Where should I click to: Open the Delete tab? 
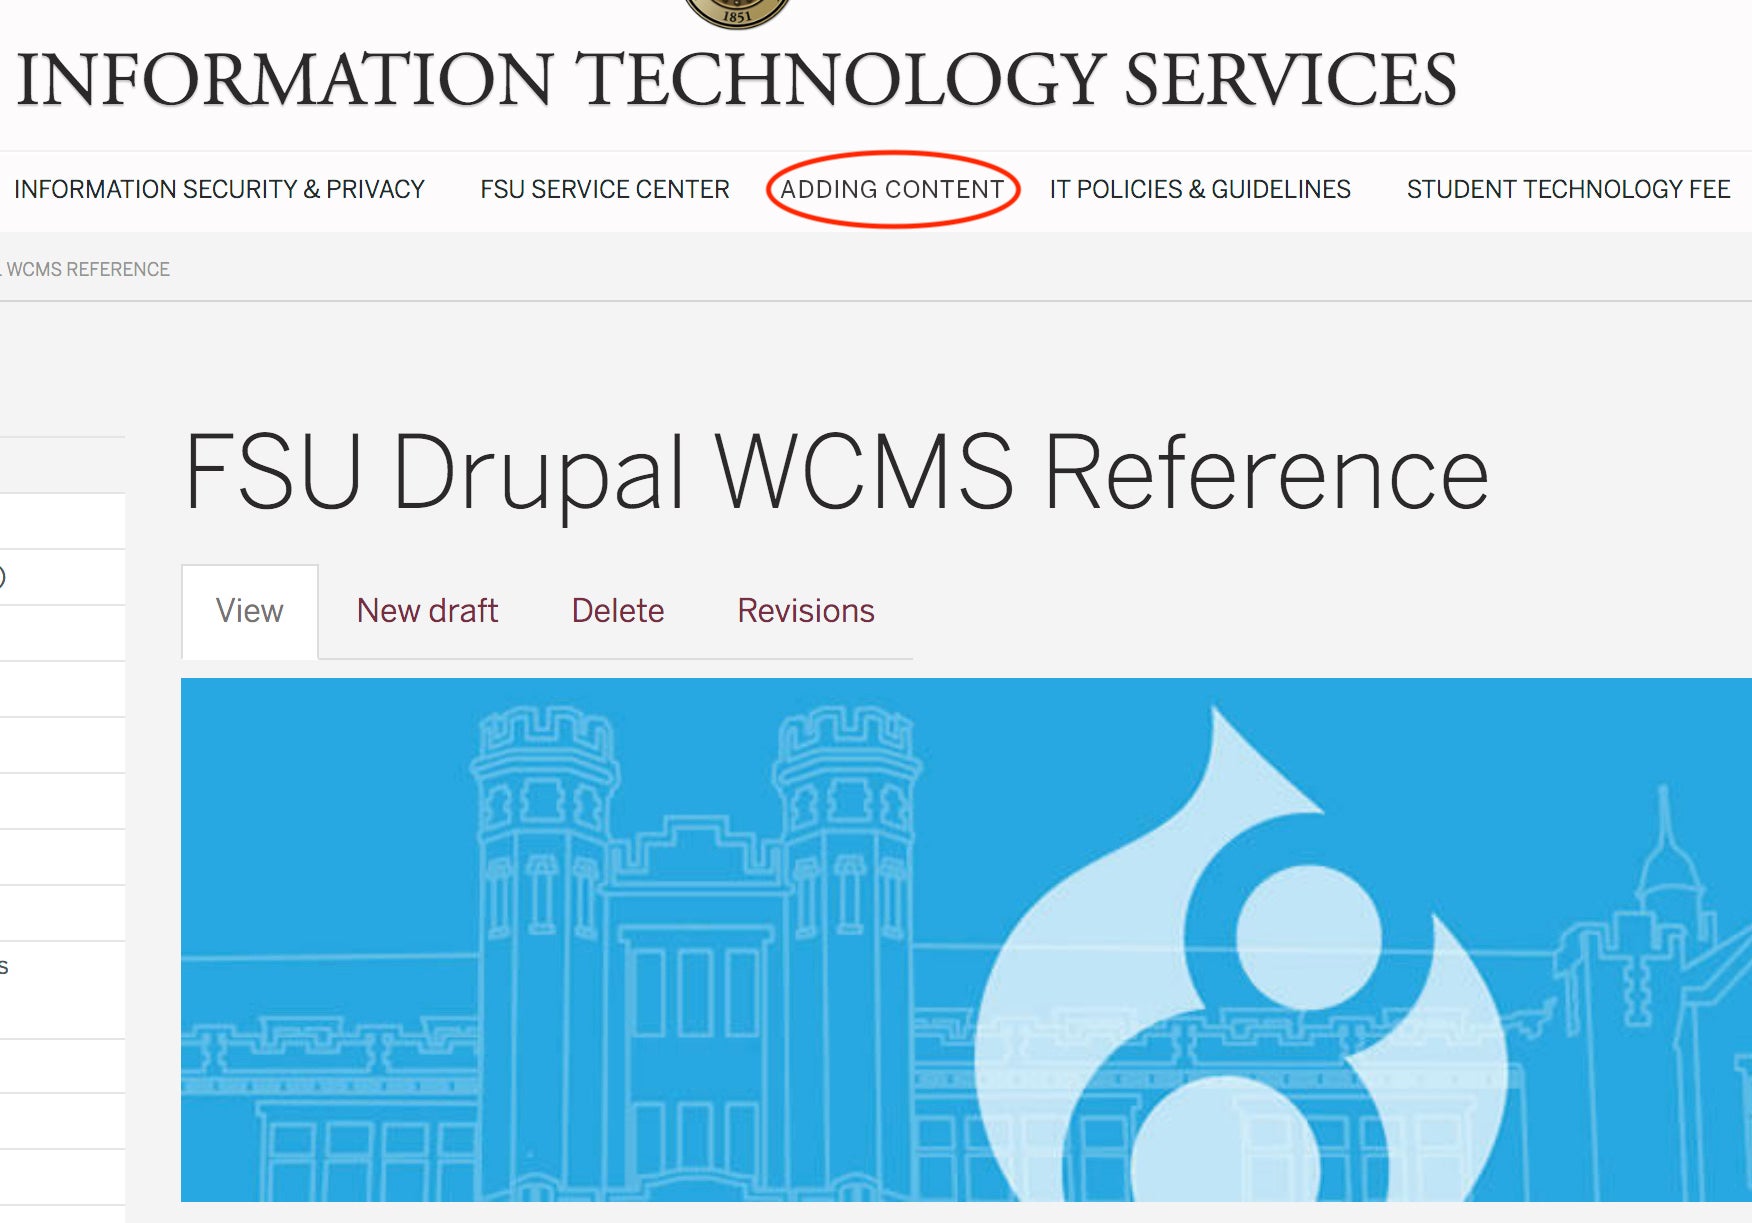pyautogui.click(x=618, y=611)
